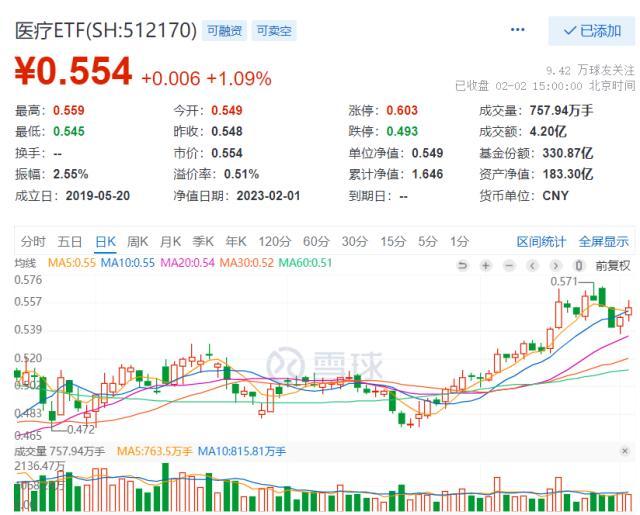Click the 基金份额 value 330.87亿

pyautogui.click(x=568, y=153)
